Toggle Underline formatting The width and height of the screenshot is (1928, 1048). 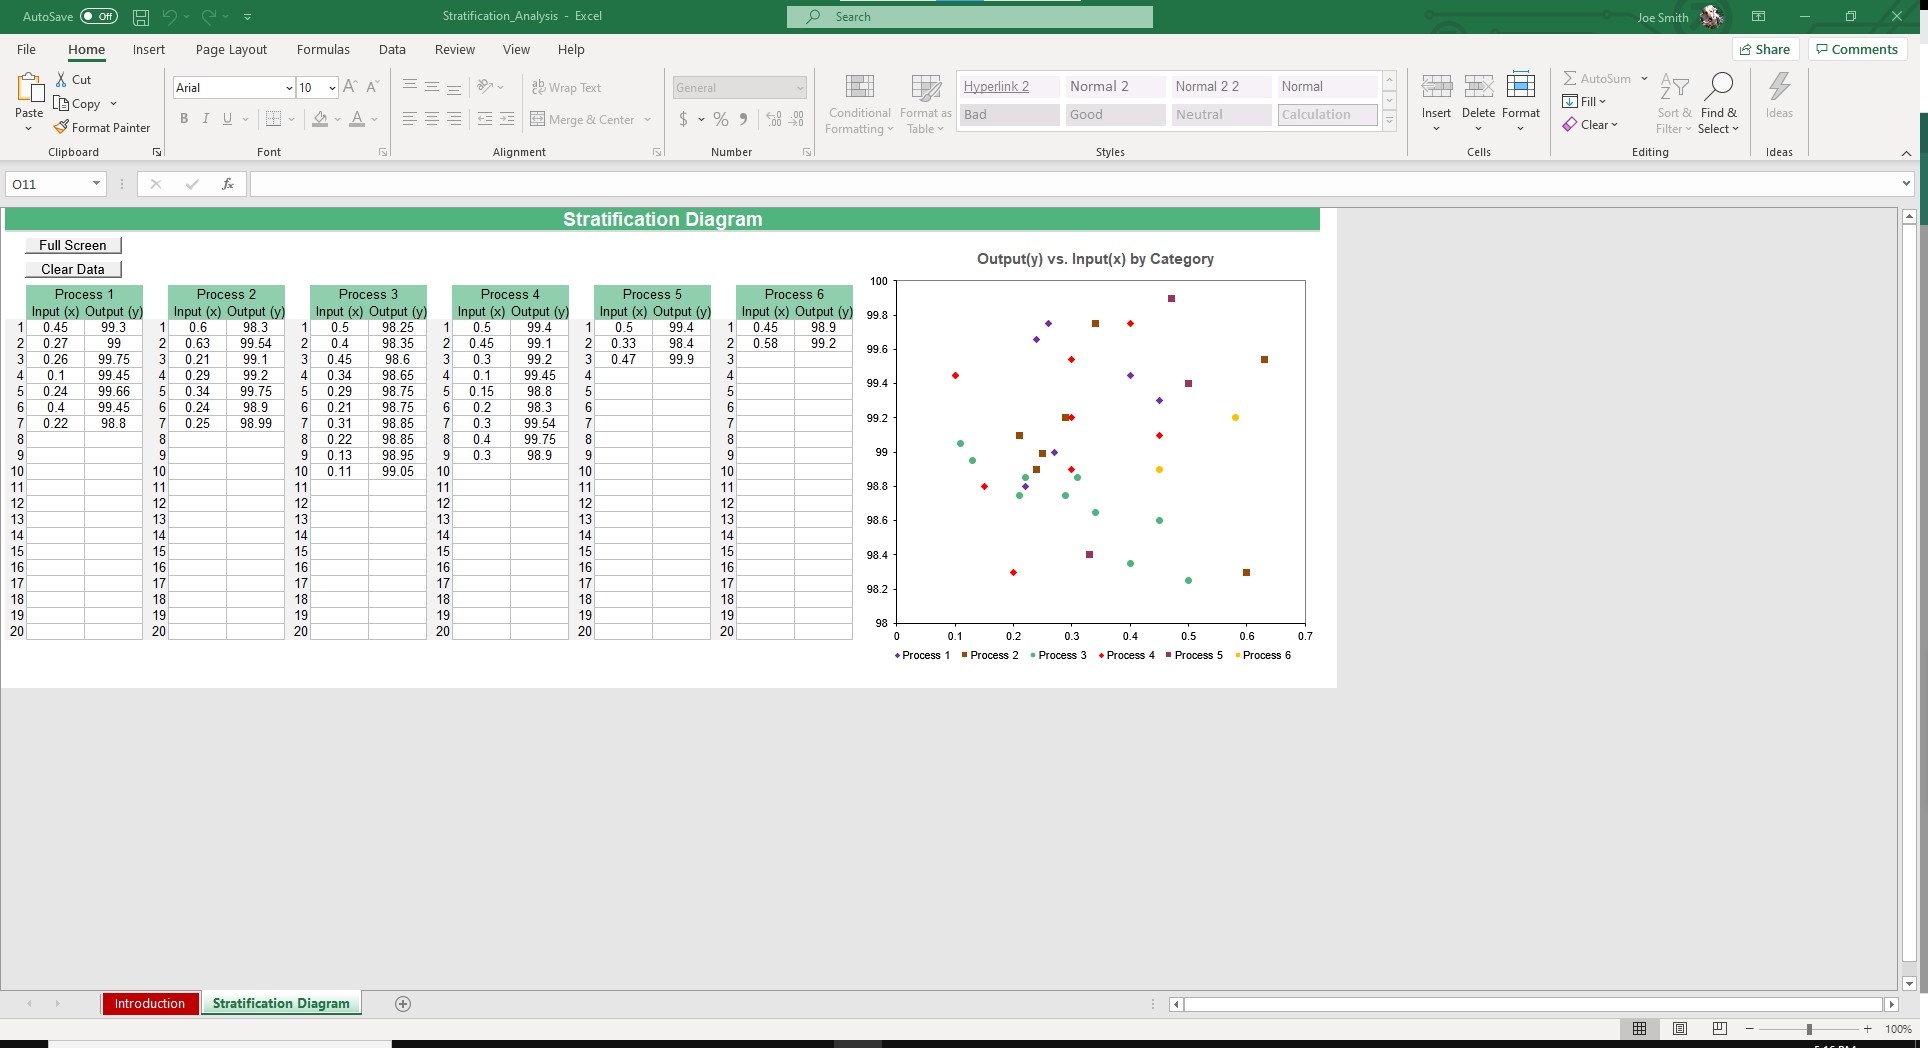228,120
